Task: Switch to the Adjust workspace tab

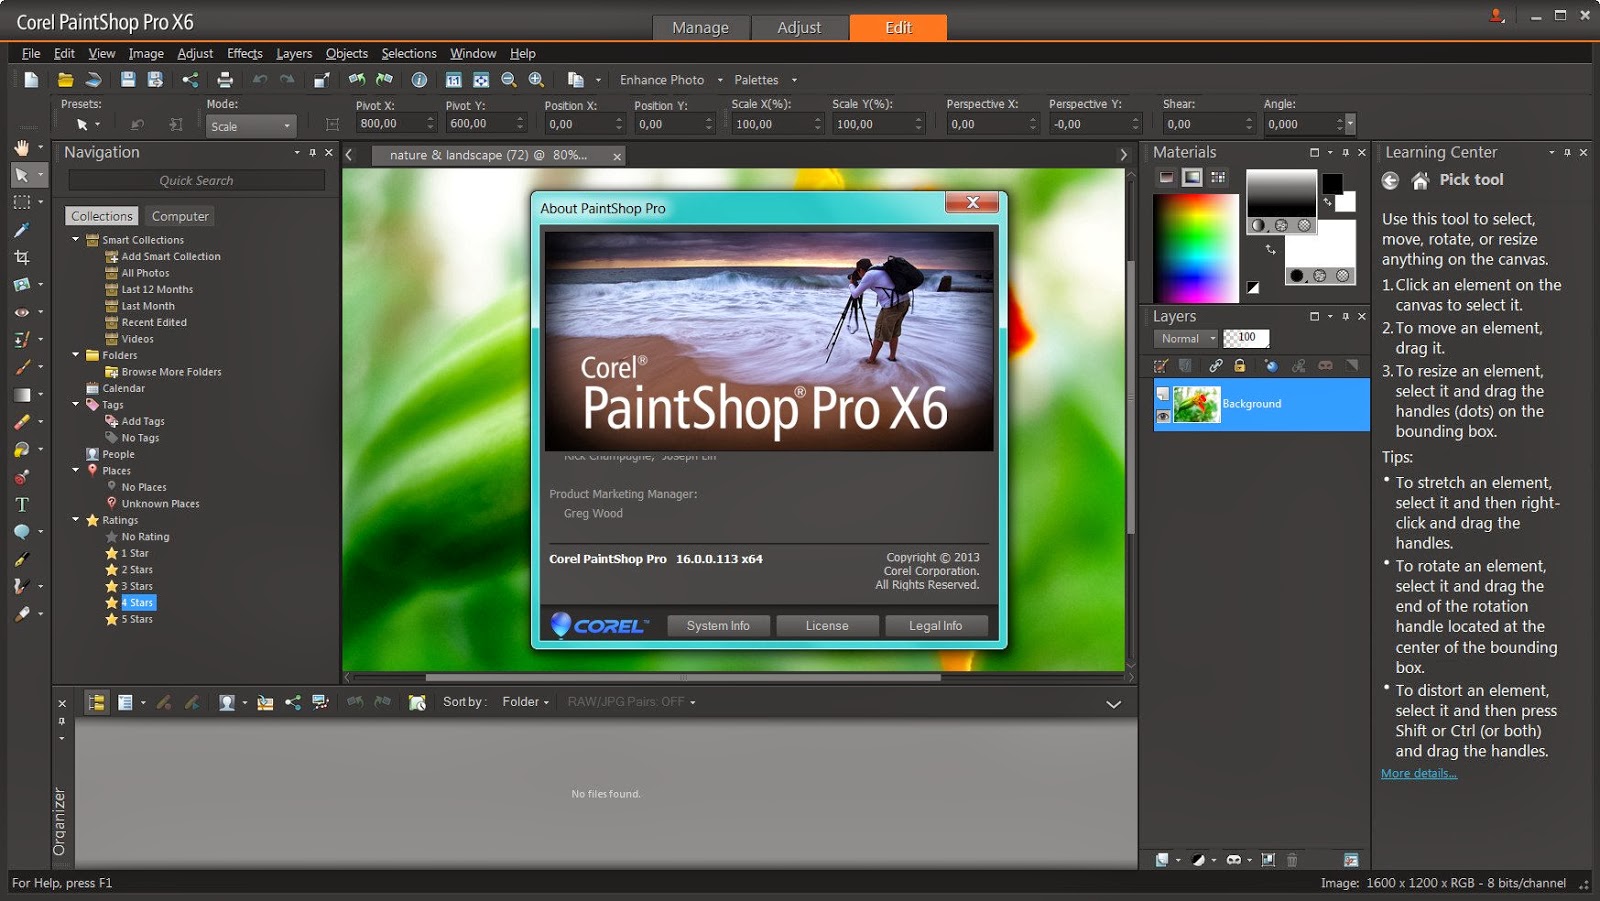Action: (x=799, y=27)
